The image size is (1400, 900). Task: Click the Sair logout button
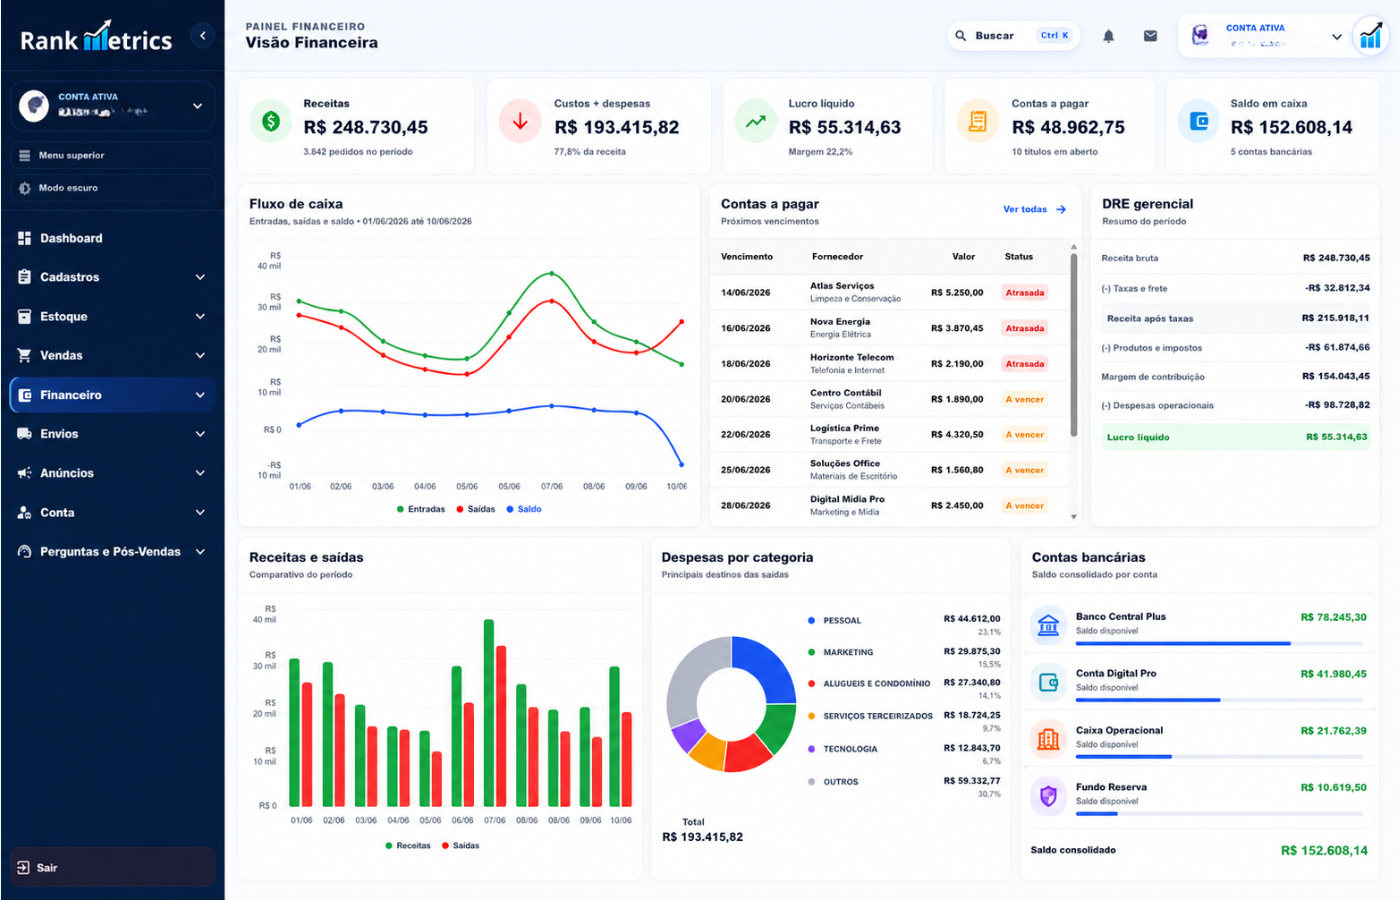point(113,867)
